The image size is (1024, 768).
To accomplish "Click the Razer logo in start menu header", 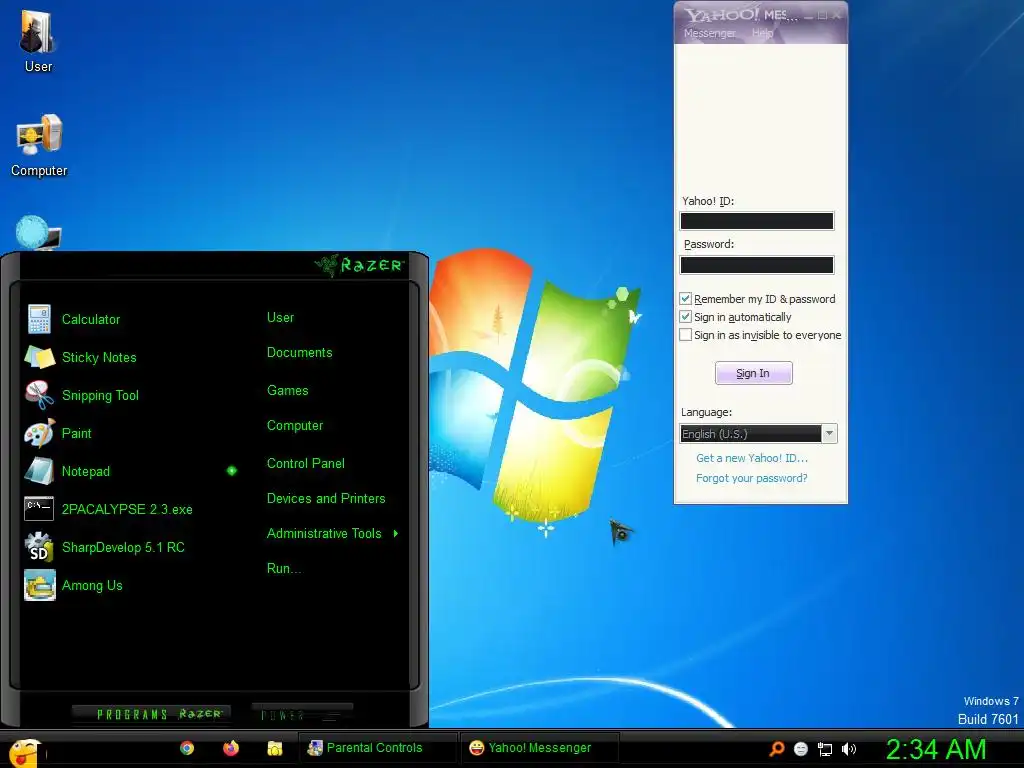I will (359, 265).
